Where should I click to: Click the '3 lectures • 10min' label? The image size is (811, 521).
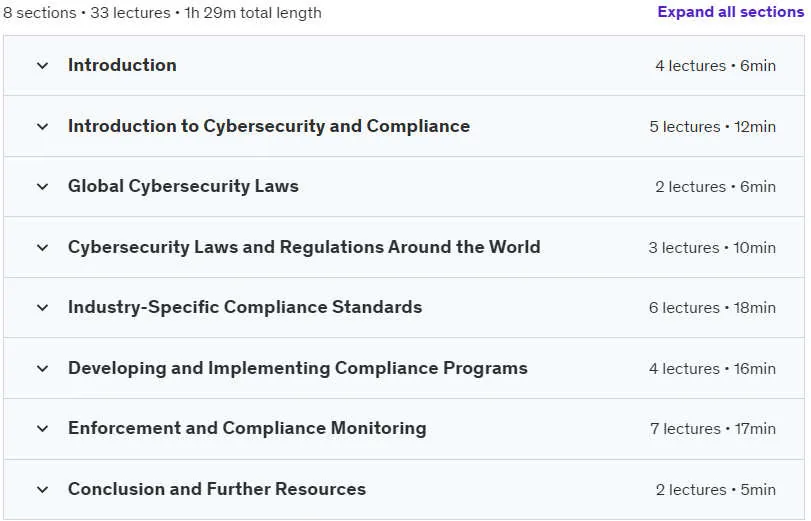click(x=712, y=248)
